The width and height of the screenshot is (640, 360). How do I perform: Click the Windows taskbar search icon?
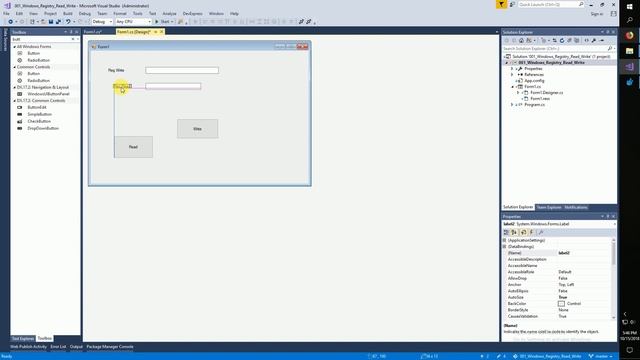(629, 20)
